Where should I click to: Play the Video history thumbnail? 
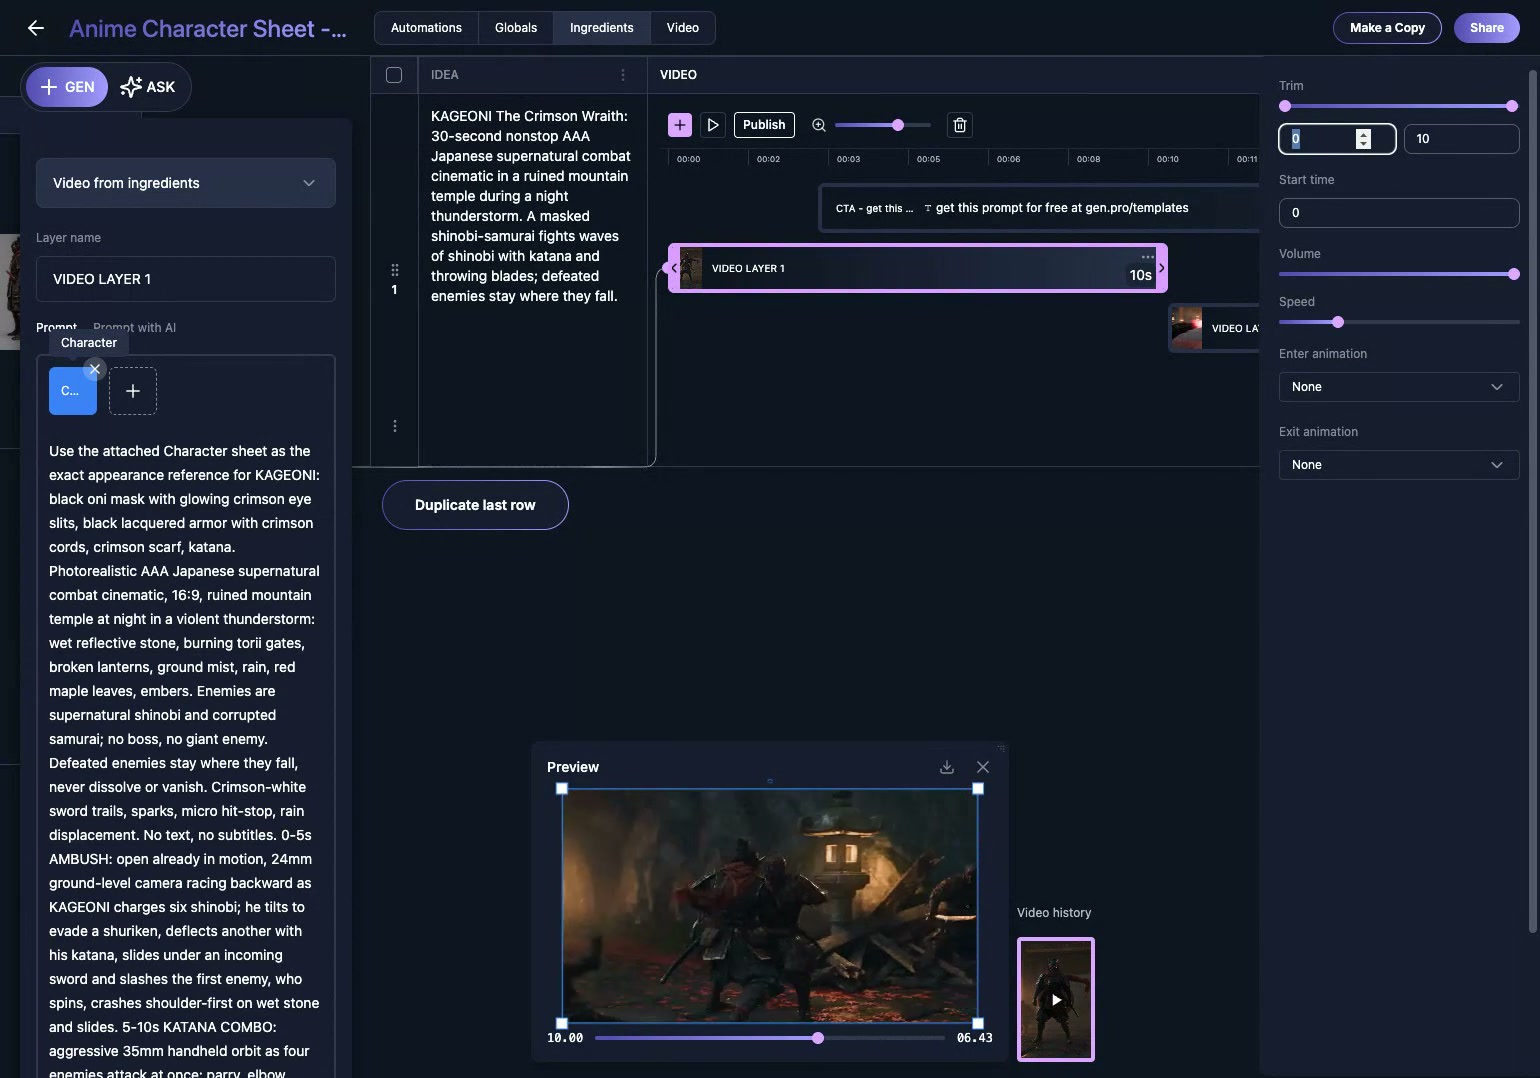[x=1056, y=999]
